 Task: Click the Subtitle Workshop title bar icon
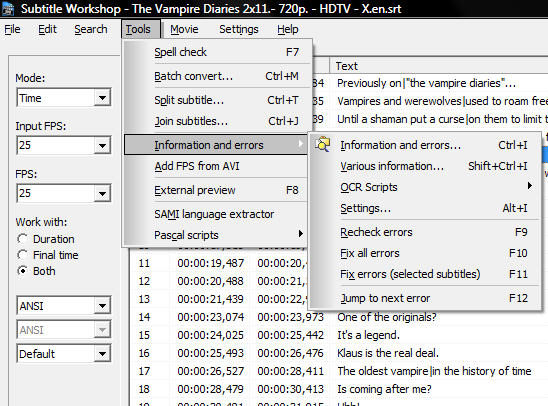click(x=8, y=8)
